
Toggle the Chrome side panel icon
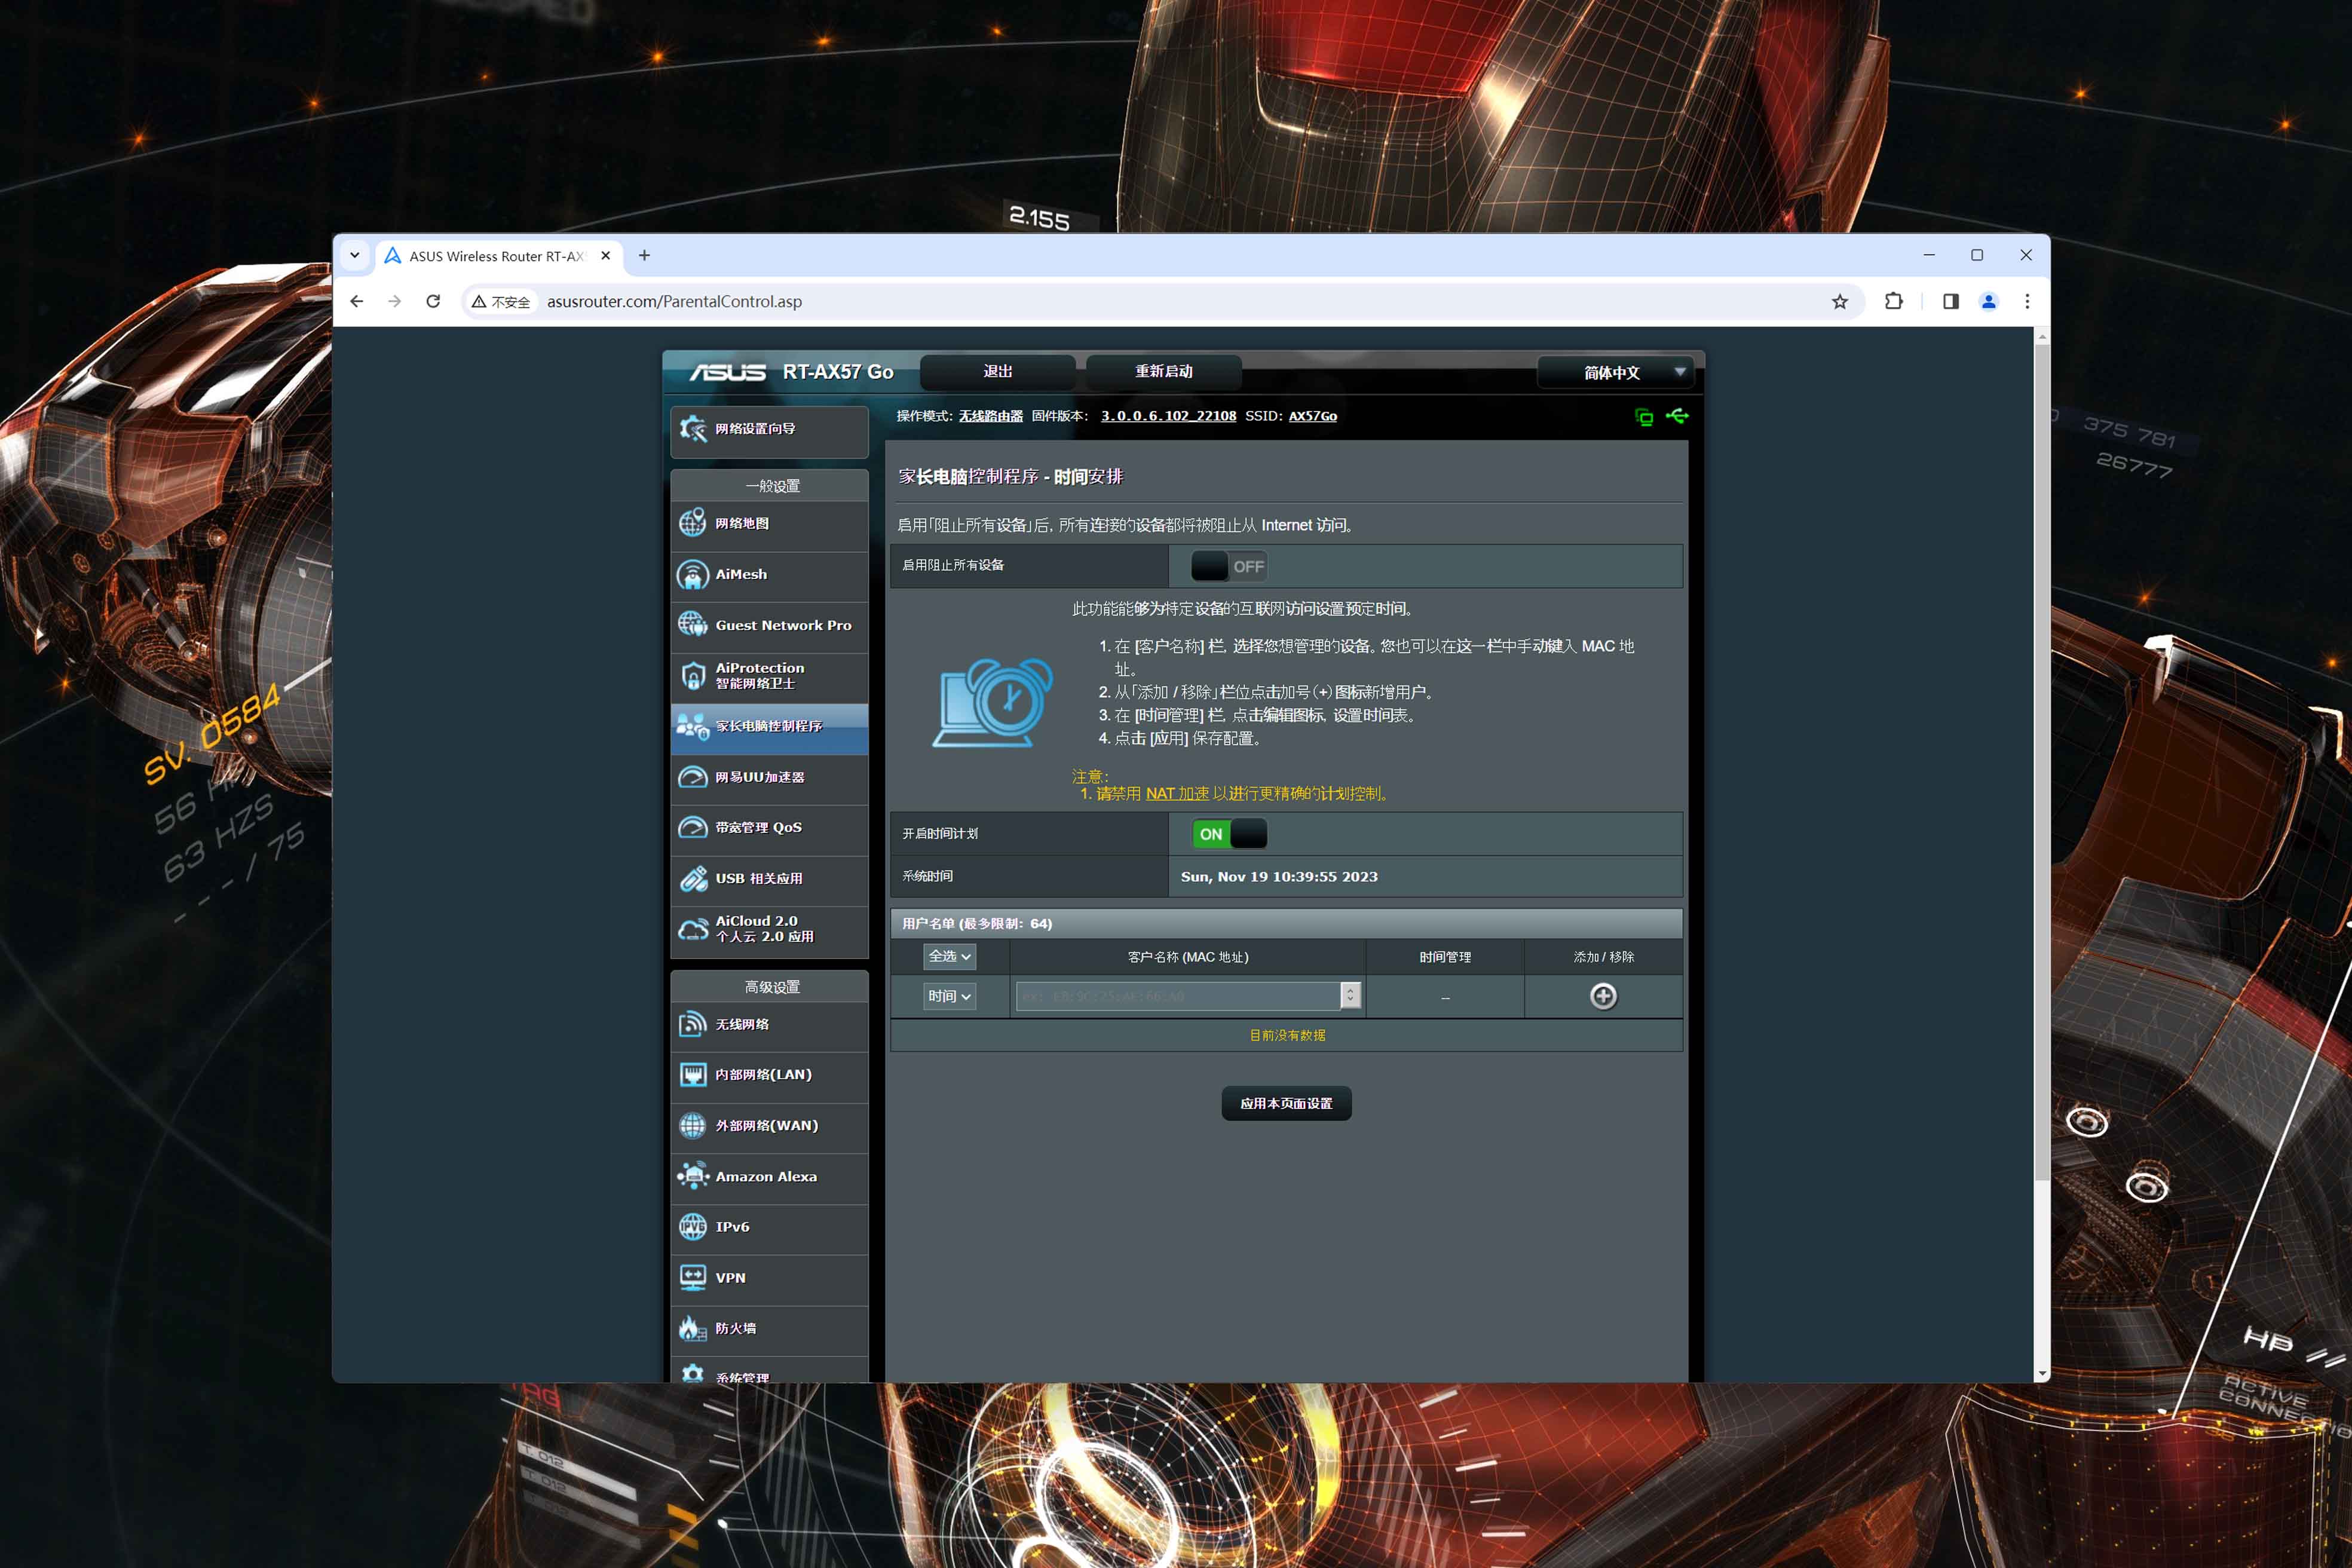[1950, 301]
